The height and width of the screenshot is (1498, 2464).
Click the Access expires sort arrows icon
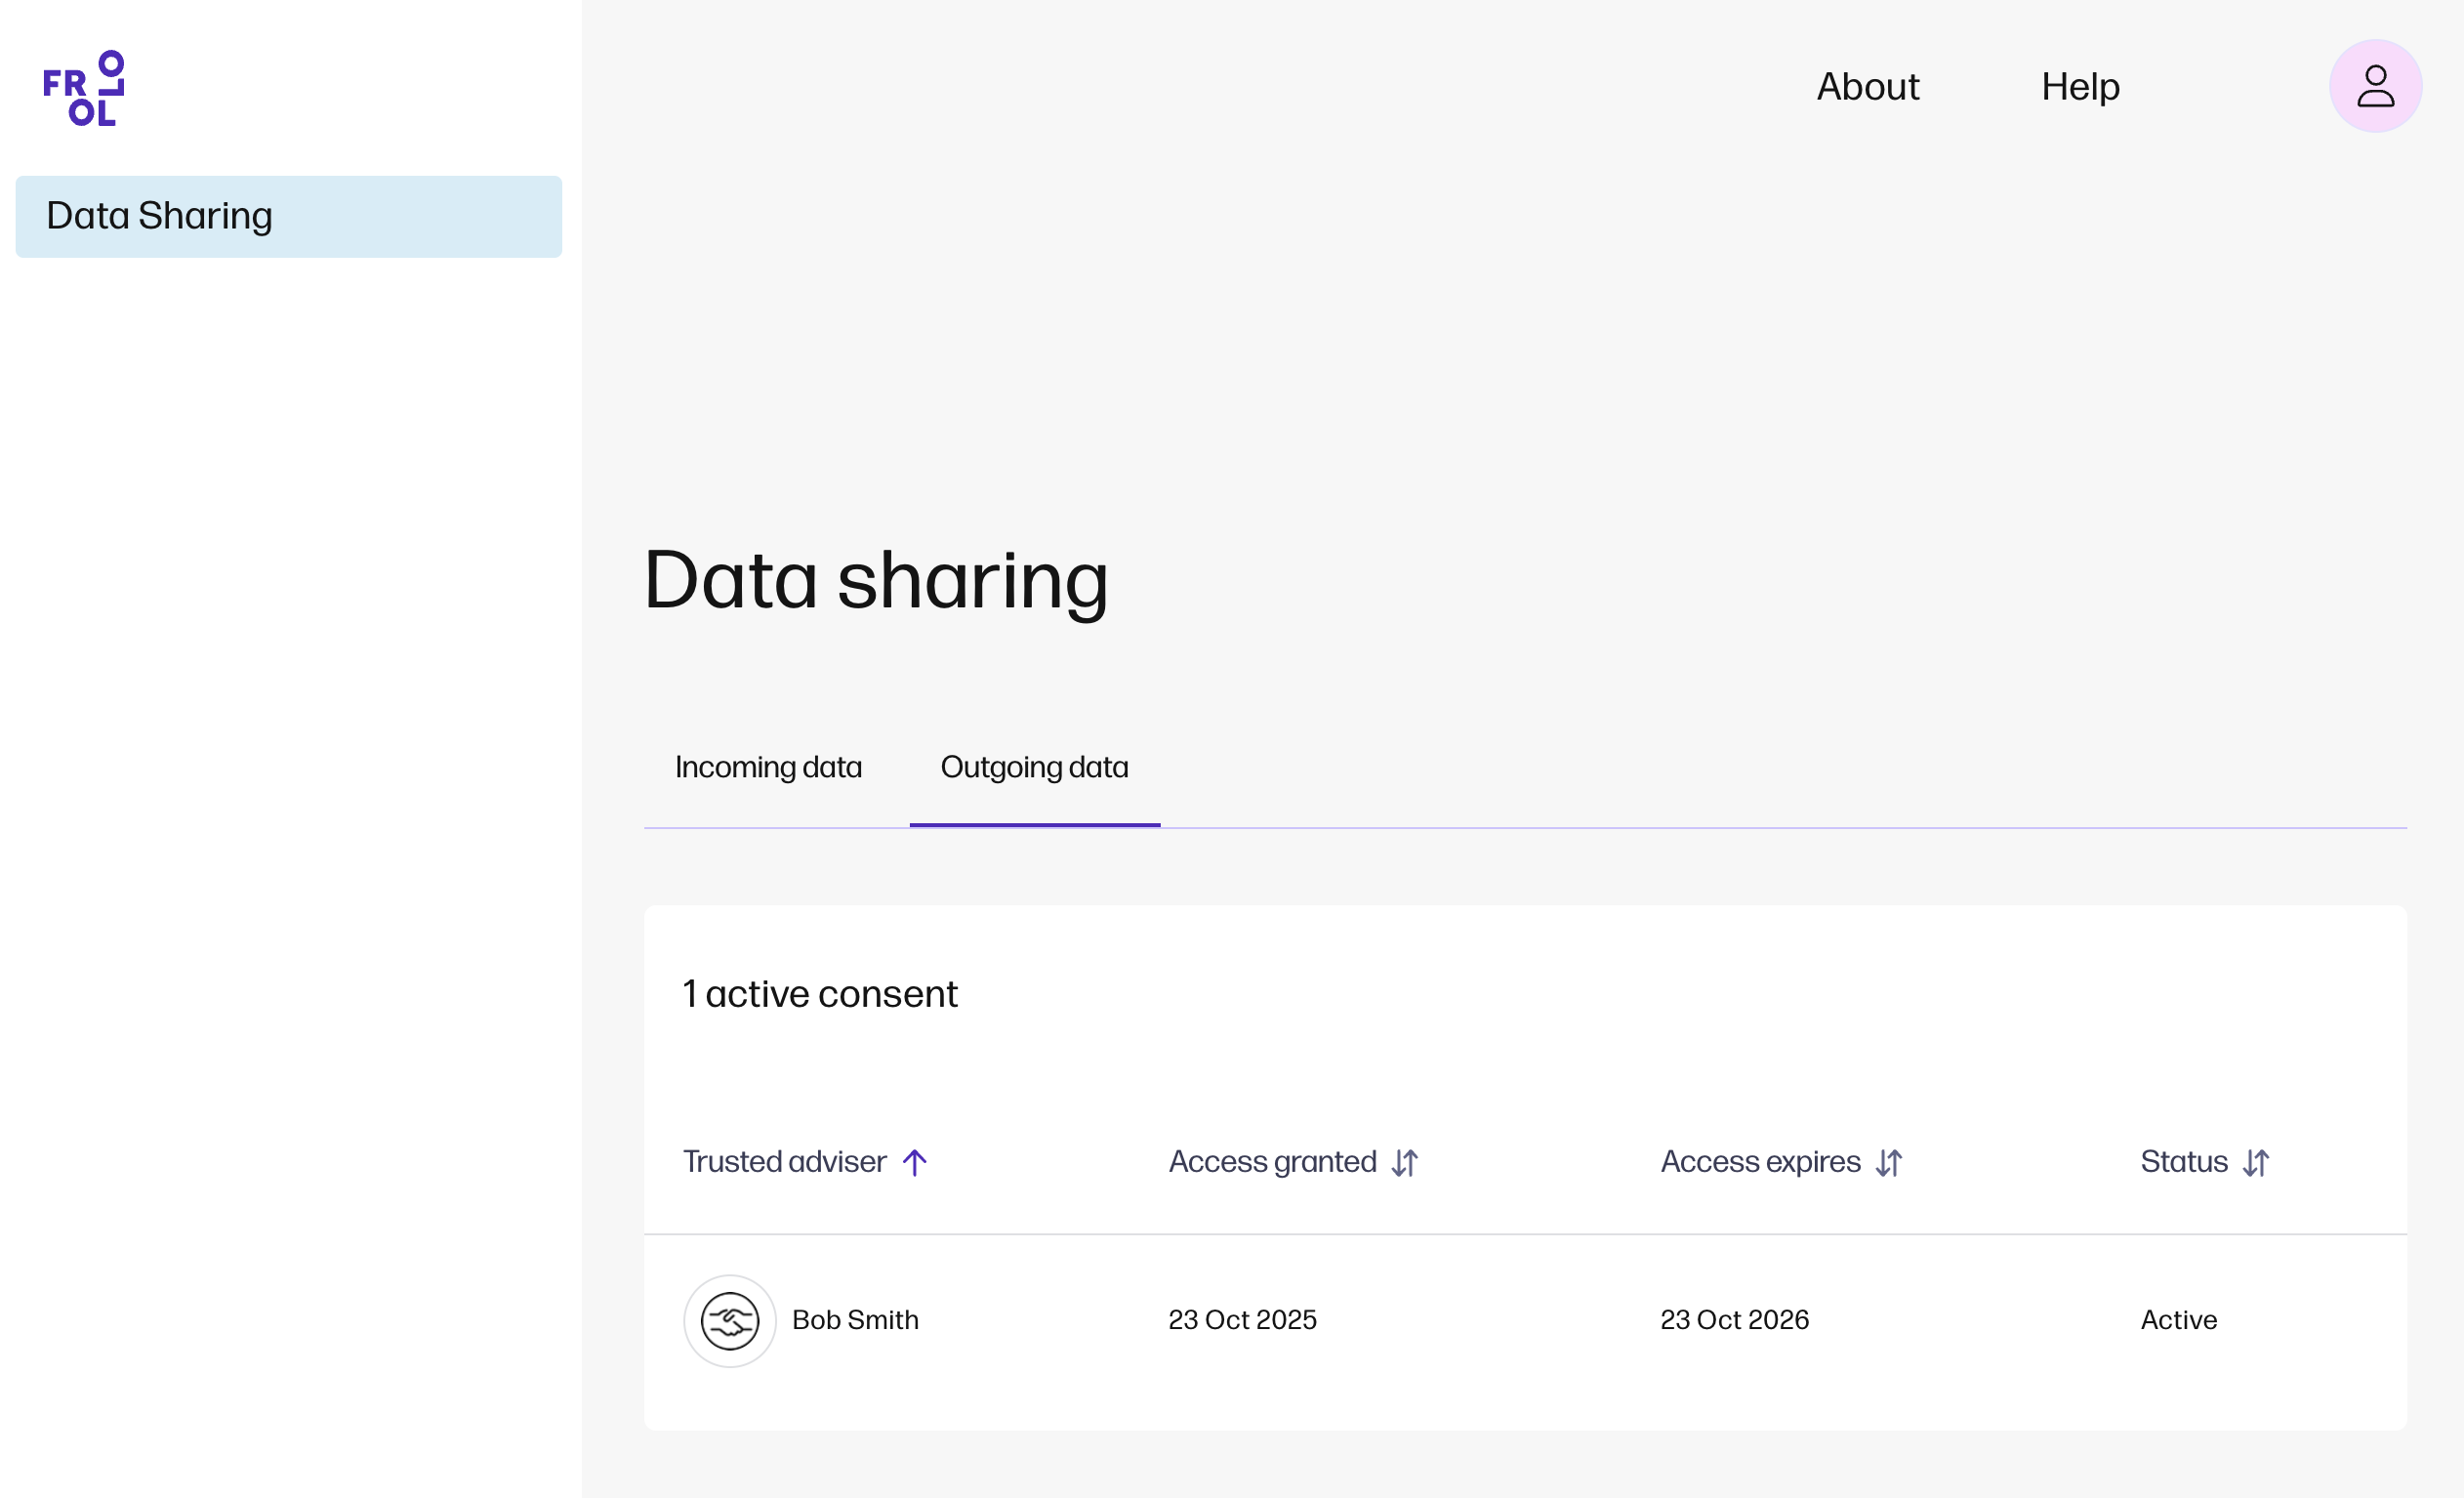[x=1888, y=1162]
